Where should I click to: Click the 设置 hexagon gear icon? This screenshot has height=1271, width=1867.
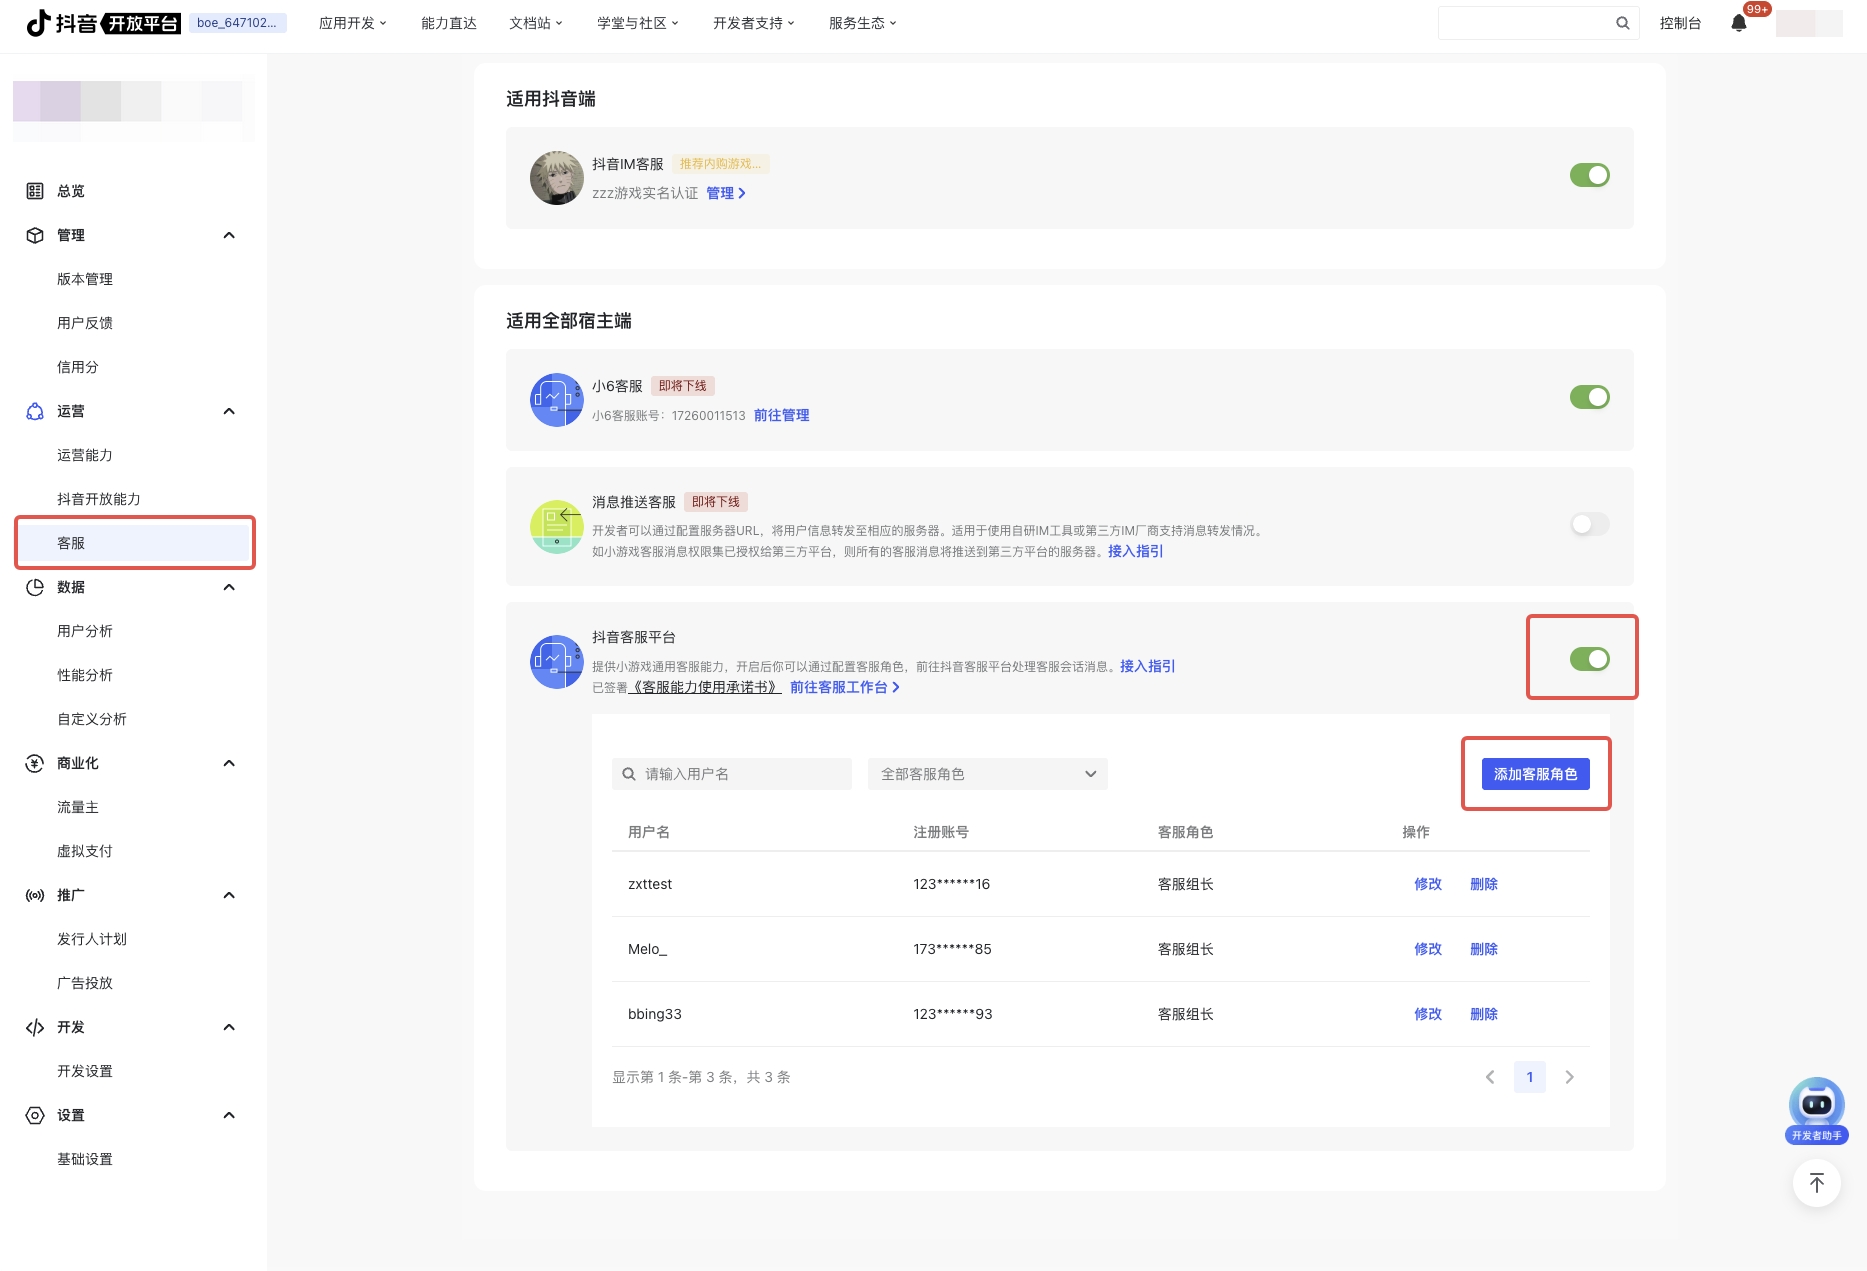[x=35, y=1115]
